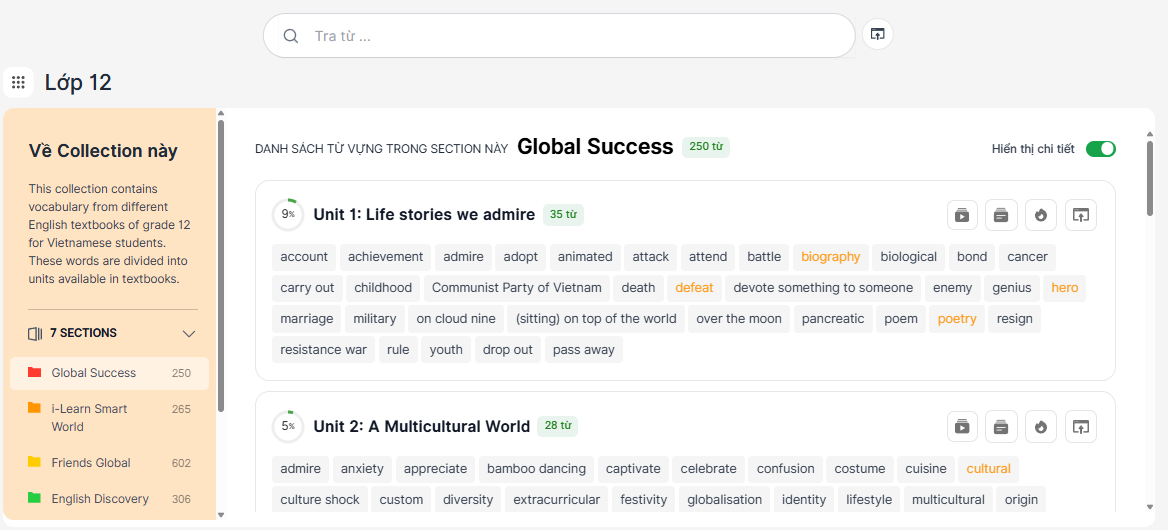Click the video flashcard icon in Unit 1
Screen dimensions: 1168x530
962,215
